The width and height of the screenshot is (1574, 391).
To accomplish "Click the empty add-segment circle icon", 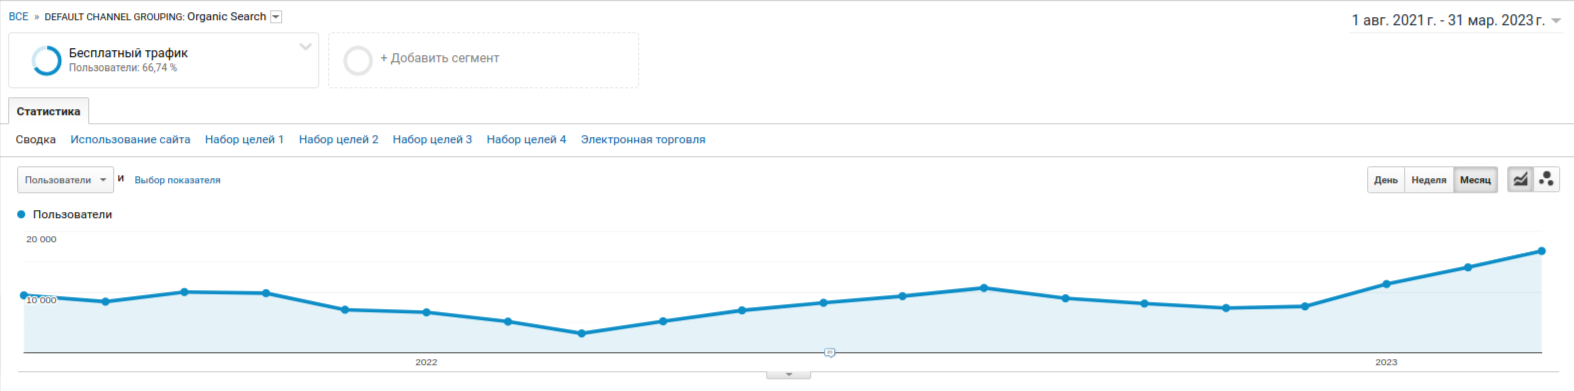I will (x=358, y=60).
